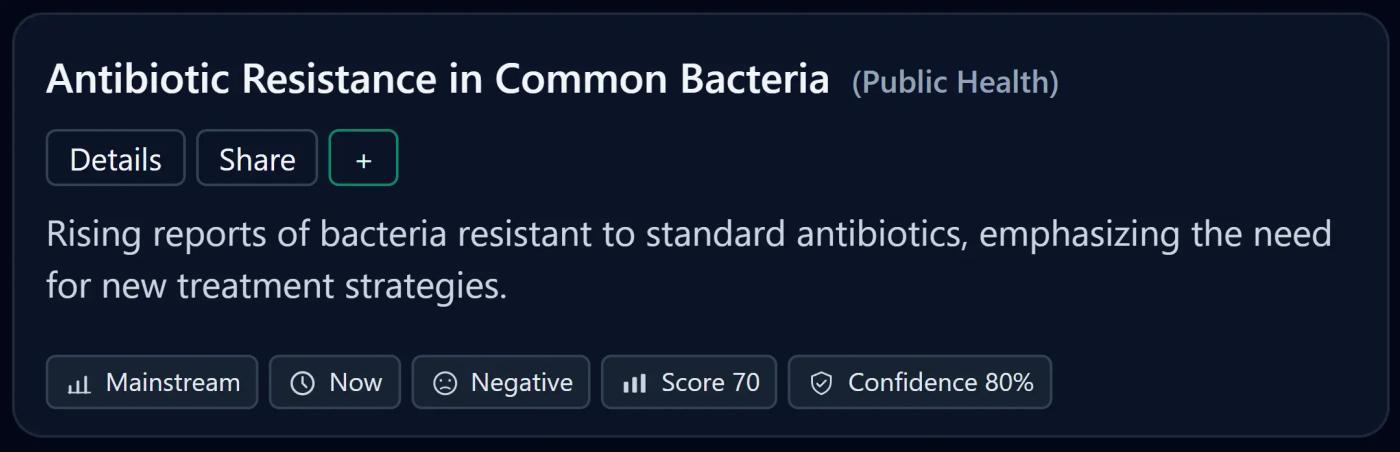Click the bars icon beside Score 70
Screen dimensions: 1400x452
coord(635,383)
